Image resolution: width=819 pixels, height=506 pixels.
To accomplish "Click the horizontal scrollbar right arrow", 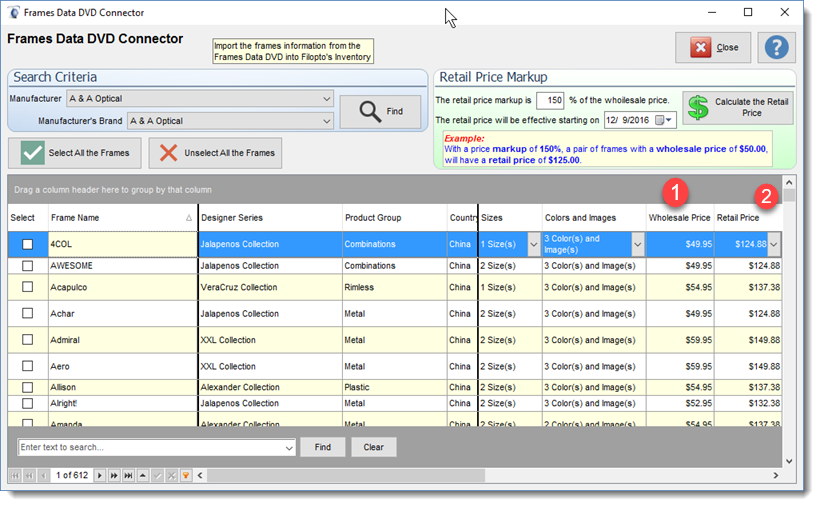I will pos(776,476).
